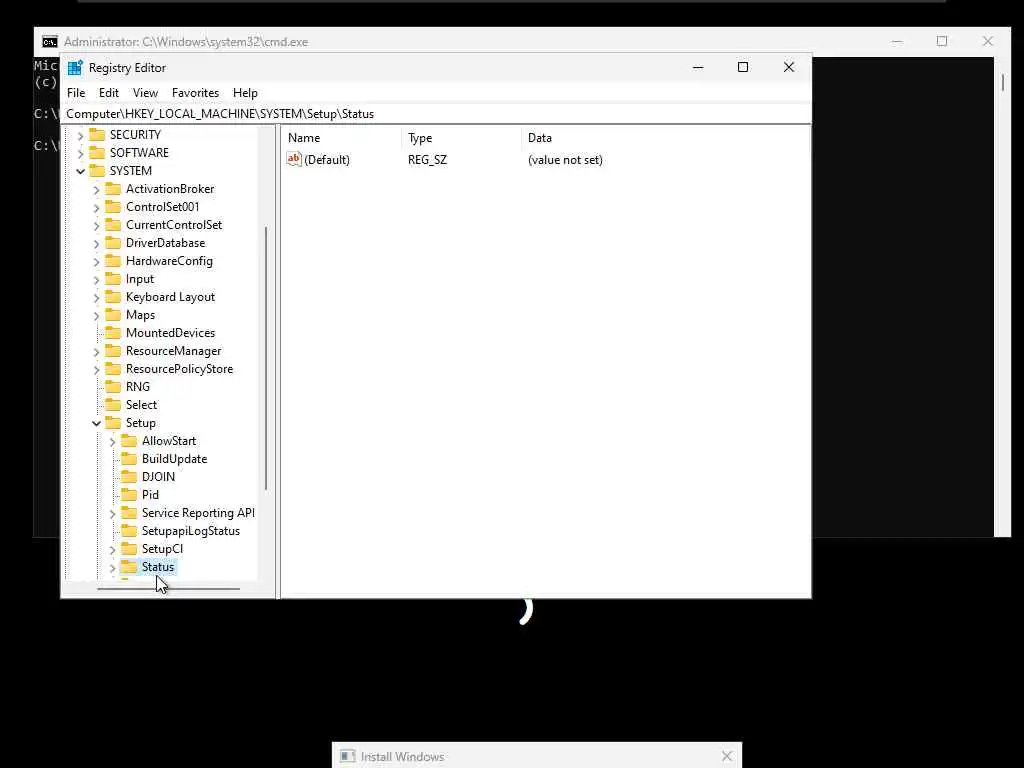Select the Keyboard Layout folder icon

pyautogui.click(x=114, y=296)
